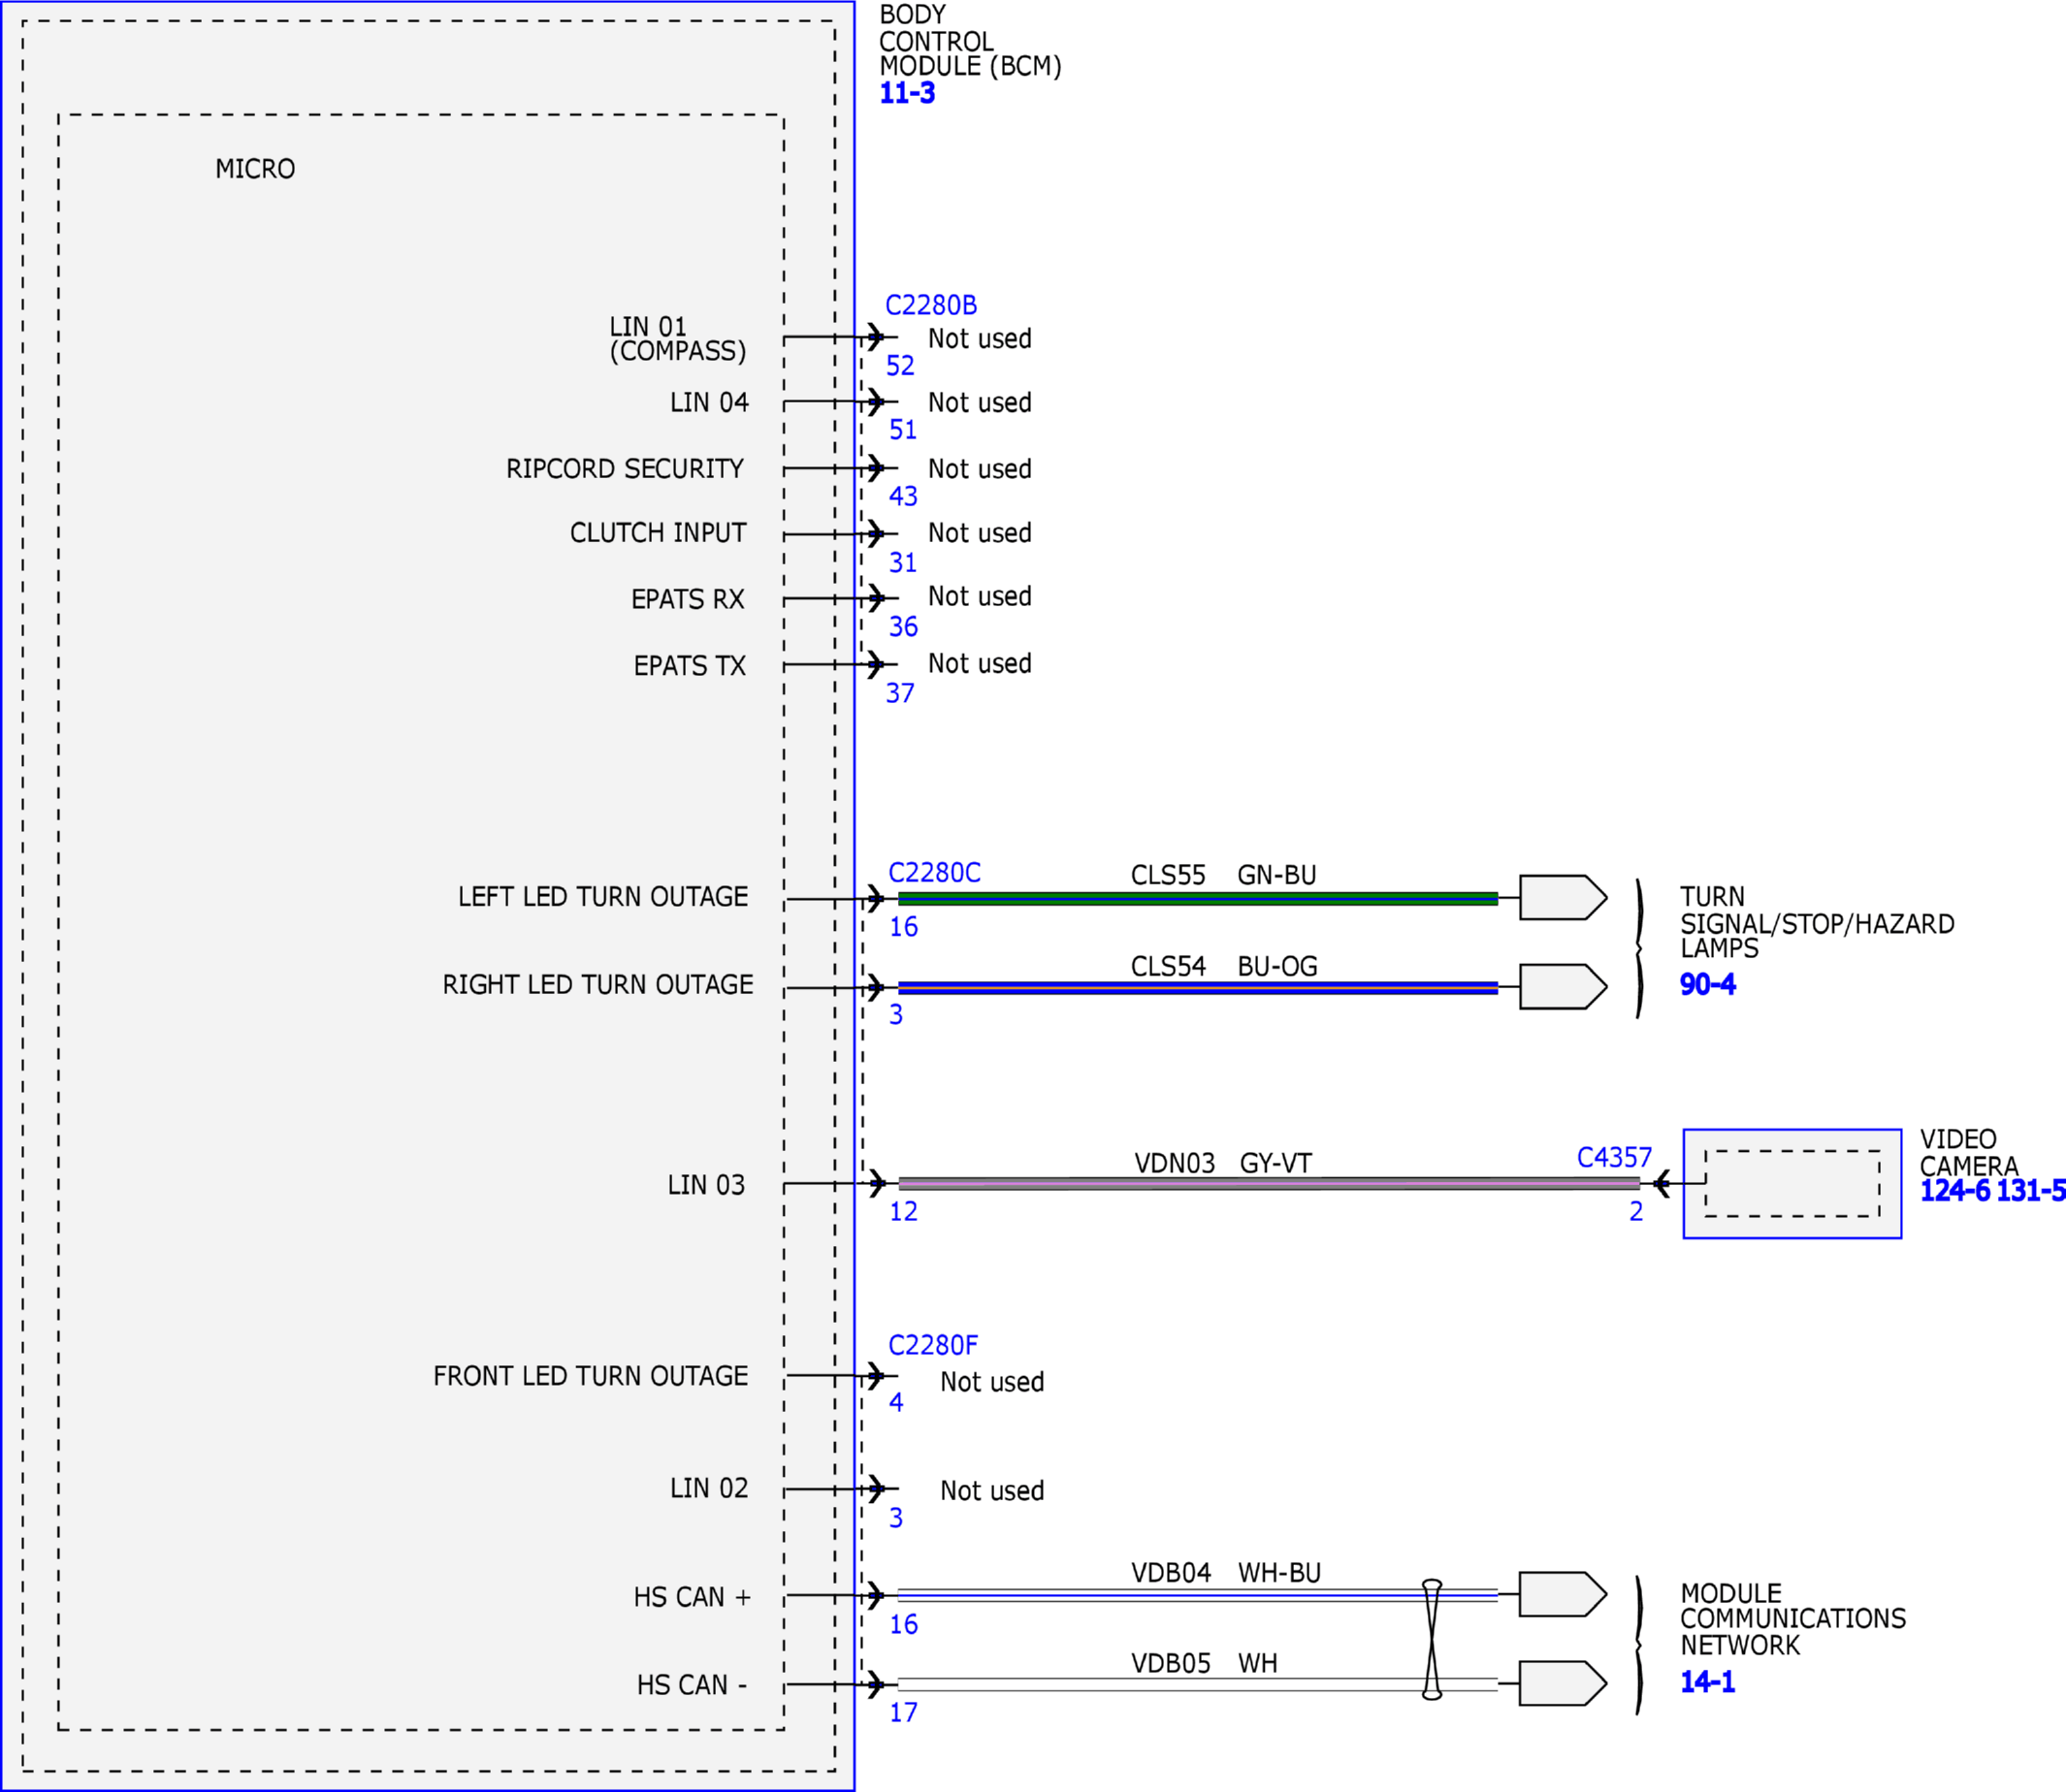Click the LEFT LED TURN OUTAGE label
Viewport: 2066px width, 1792px height.
click(x=603, y=897)
